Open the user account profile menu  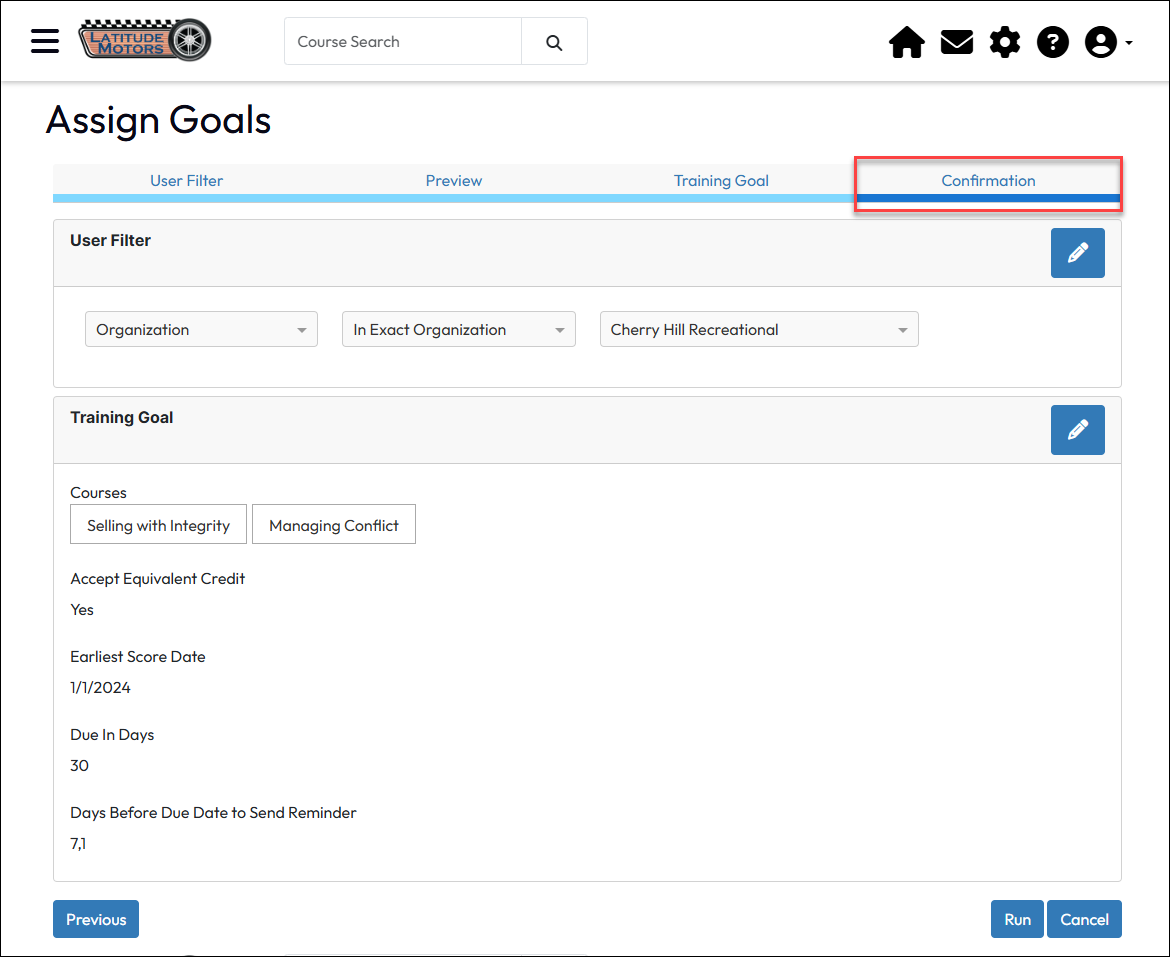pyautogui.click(x=1107, y=42)
